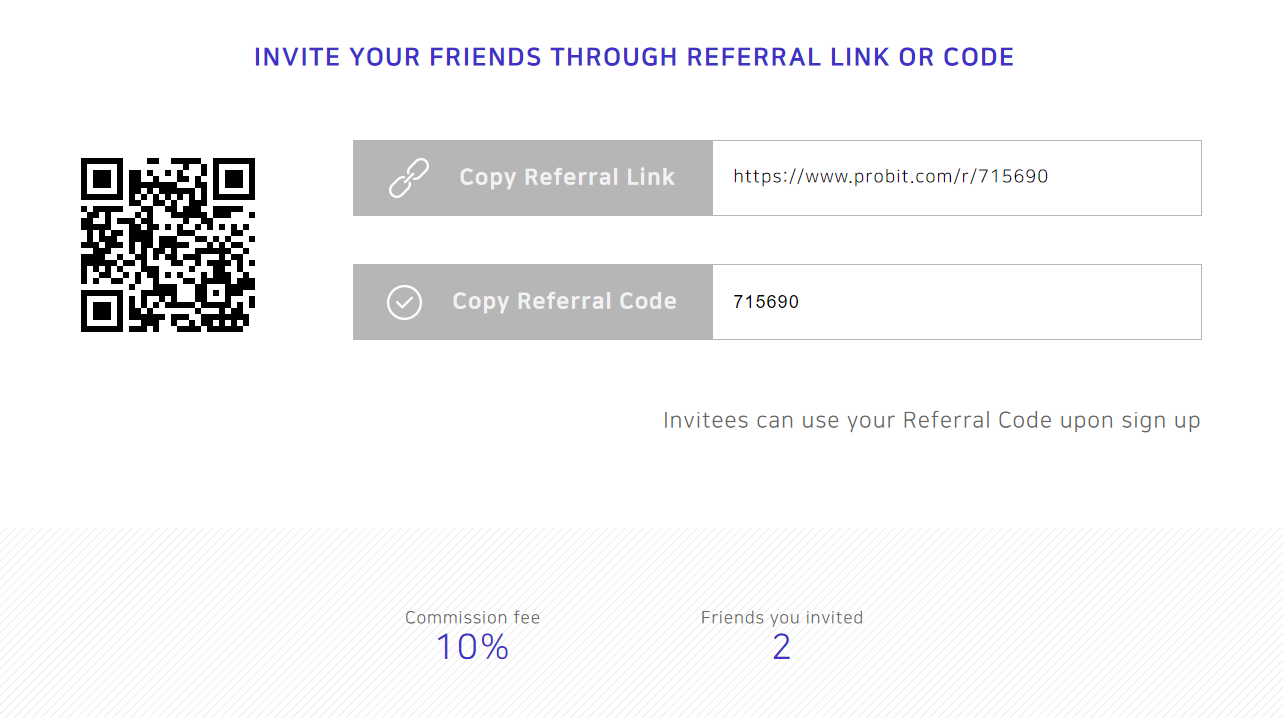Select the probit.com referral URL text

[890, 177]
